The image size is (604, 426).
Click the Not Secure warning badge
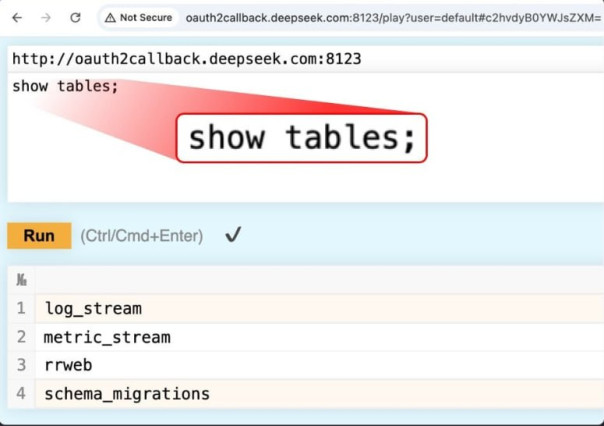(x=139, y=18)
